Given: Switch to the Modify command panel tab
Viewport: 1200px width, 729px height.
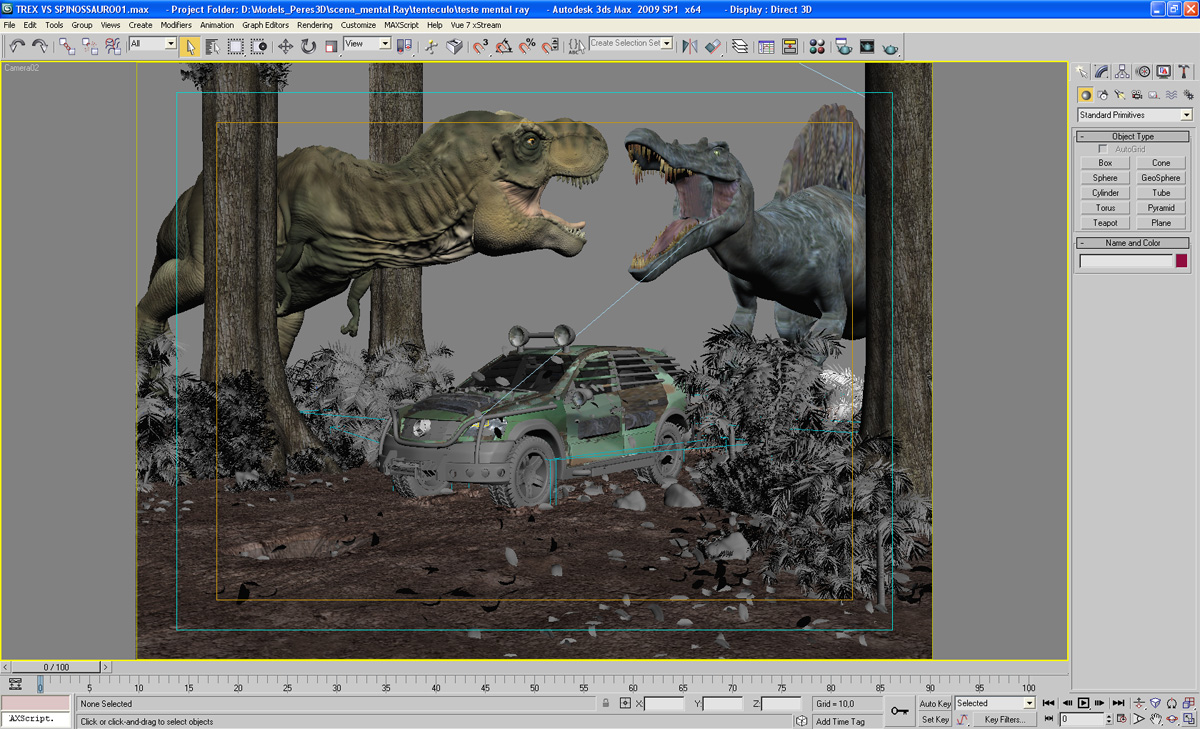Looking at the screenshot, I should coord(1101,72).
